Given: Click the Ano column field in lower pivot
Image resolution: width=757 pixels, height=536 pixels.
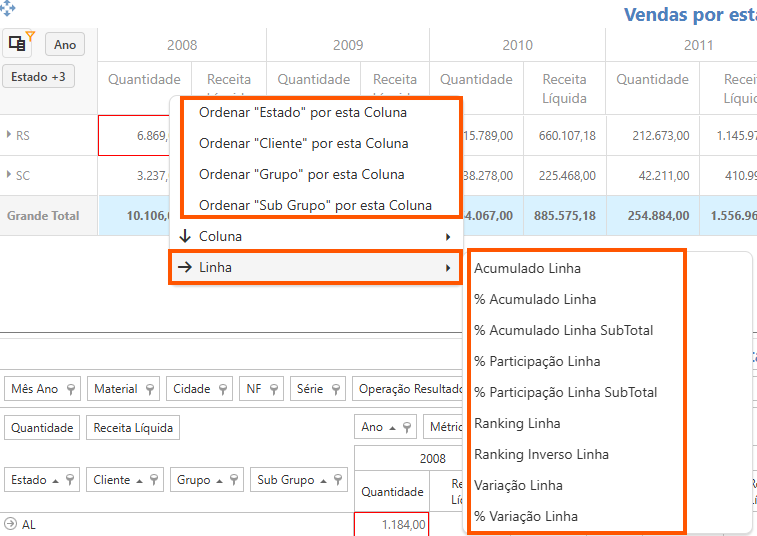Looking at the screenshot, I should 385,427.
